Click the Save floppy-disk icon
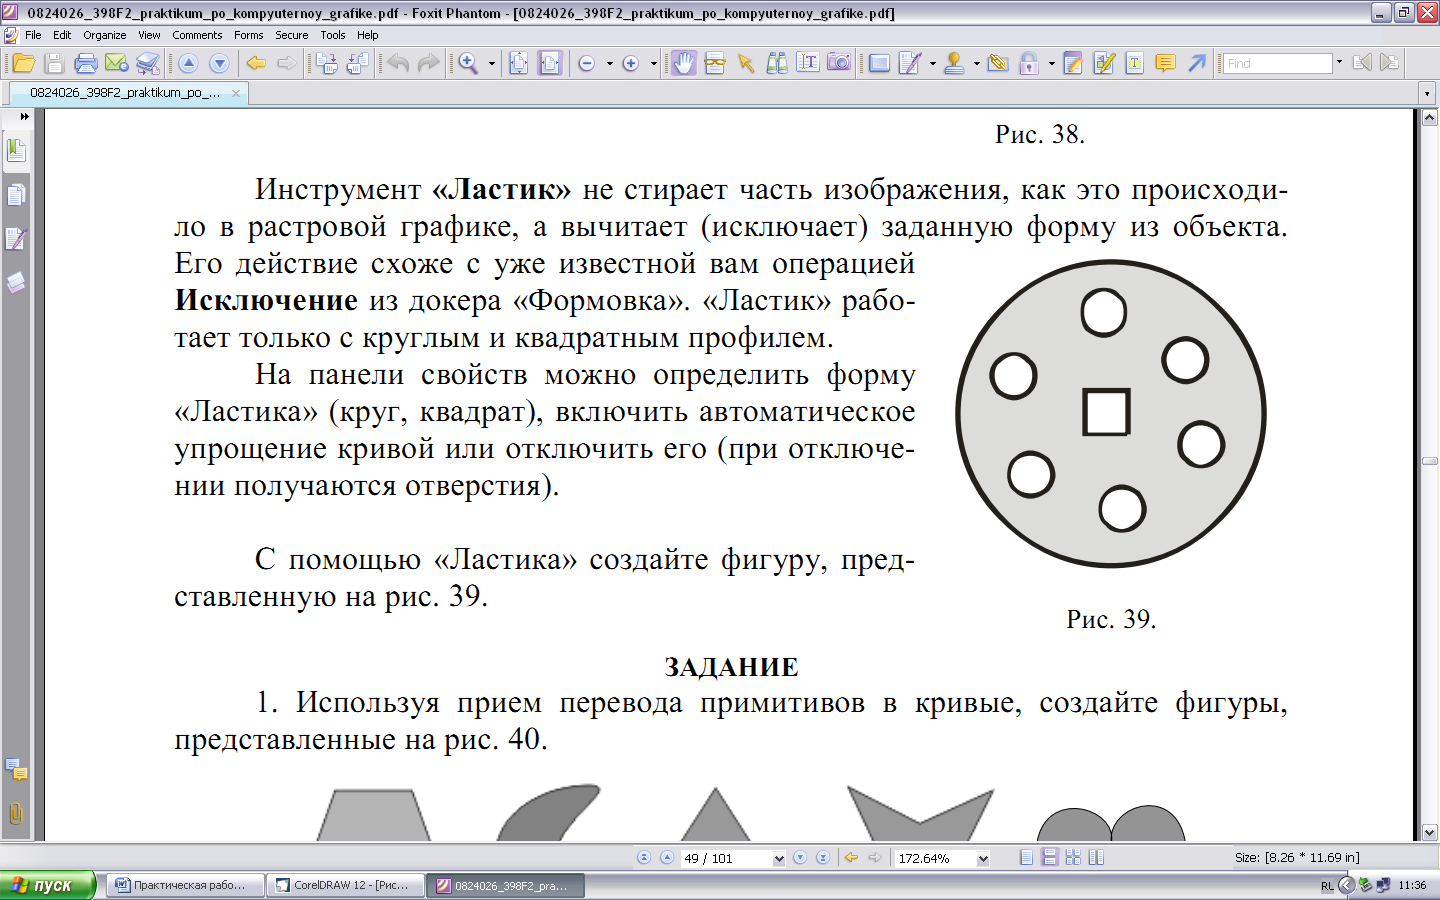This screenshot has width=1440, height=900. [55, 63]
